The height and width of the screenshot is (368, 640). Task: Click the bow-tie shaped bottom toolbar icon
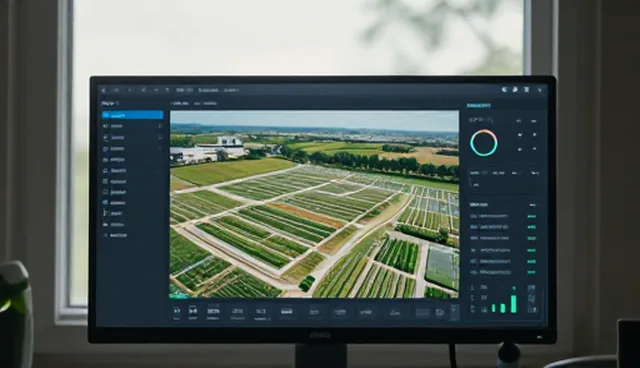click(193, 312)
